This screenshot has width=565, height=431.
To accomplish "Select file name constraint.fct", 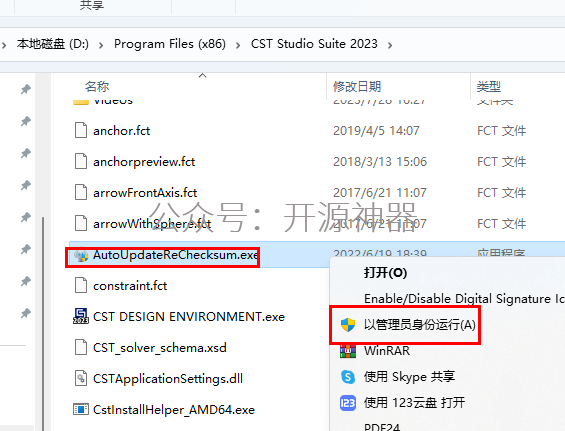I will (130, 286).
